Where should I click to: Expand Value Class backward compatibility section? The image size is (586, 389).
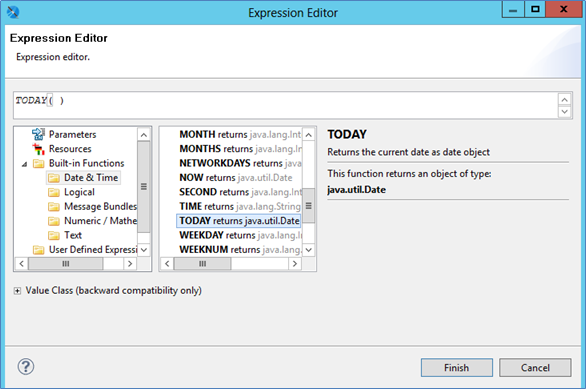coord(17,291)
